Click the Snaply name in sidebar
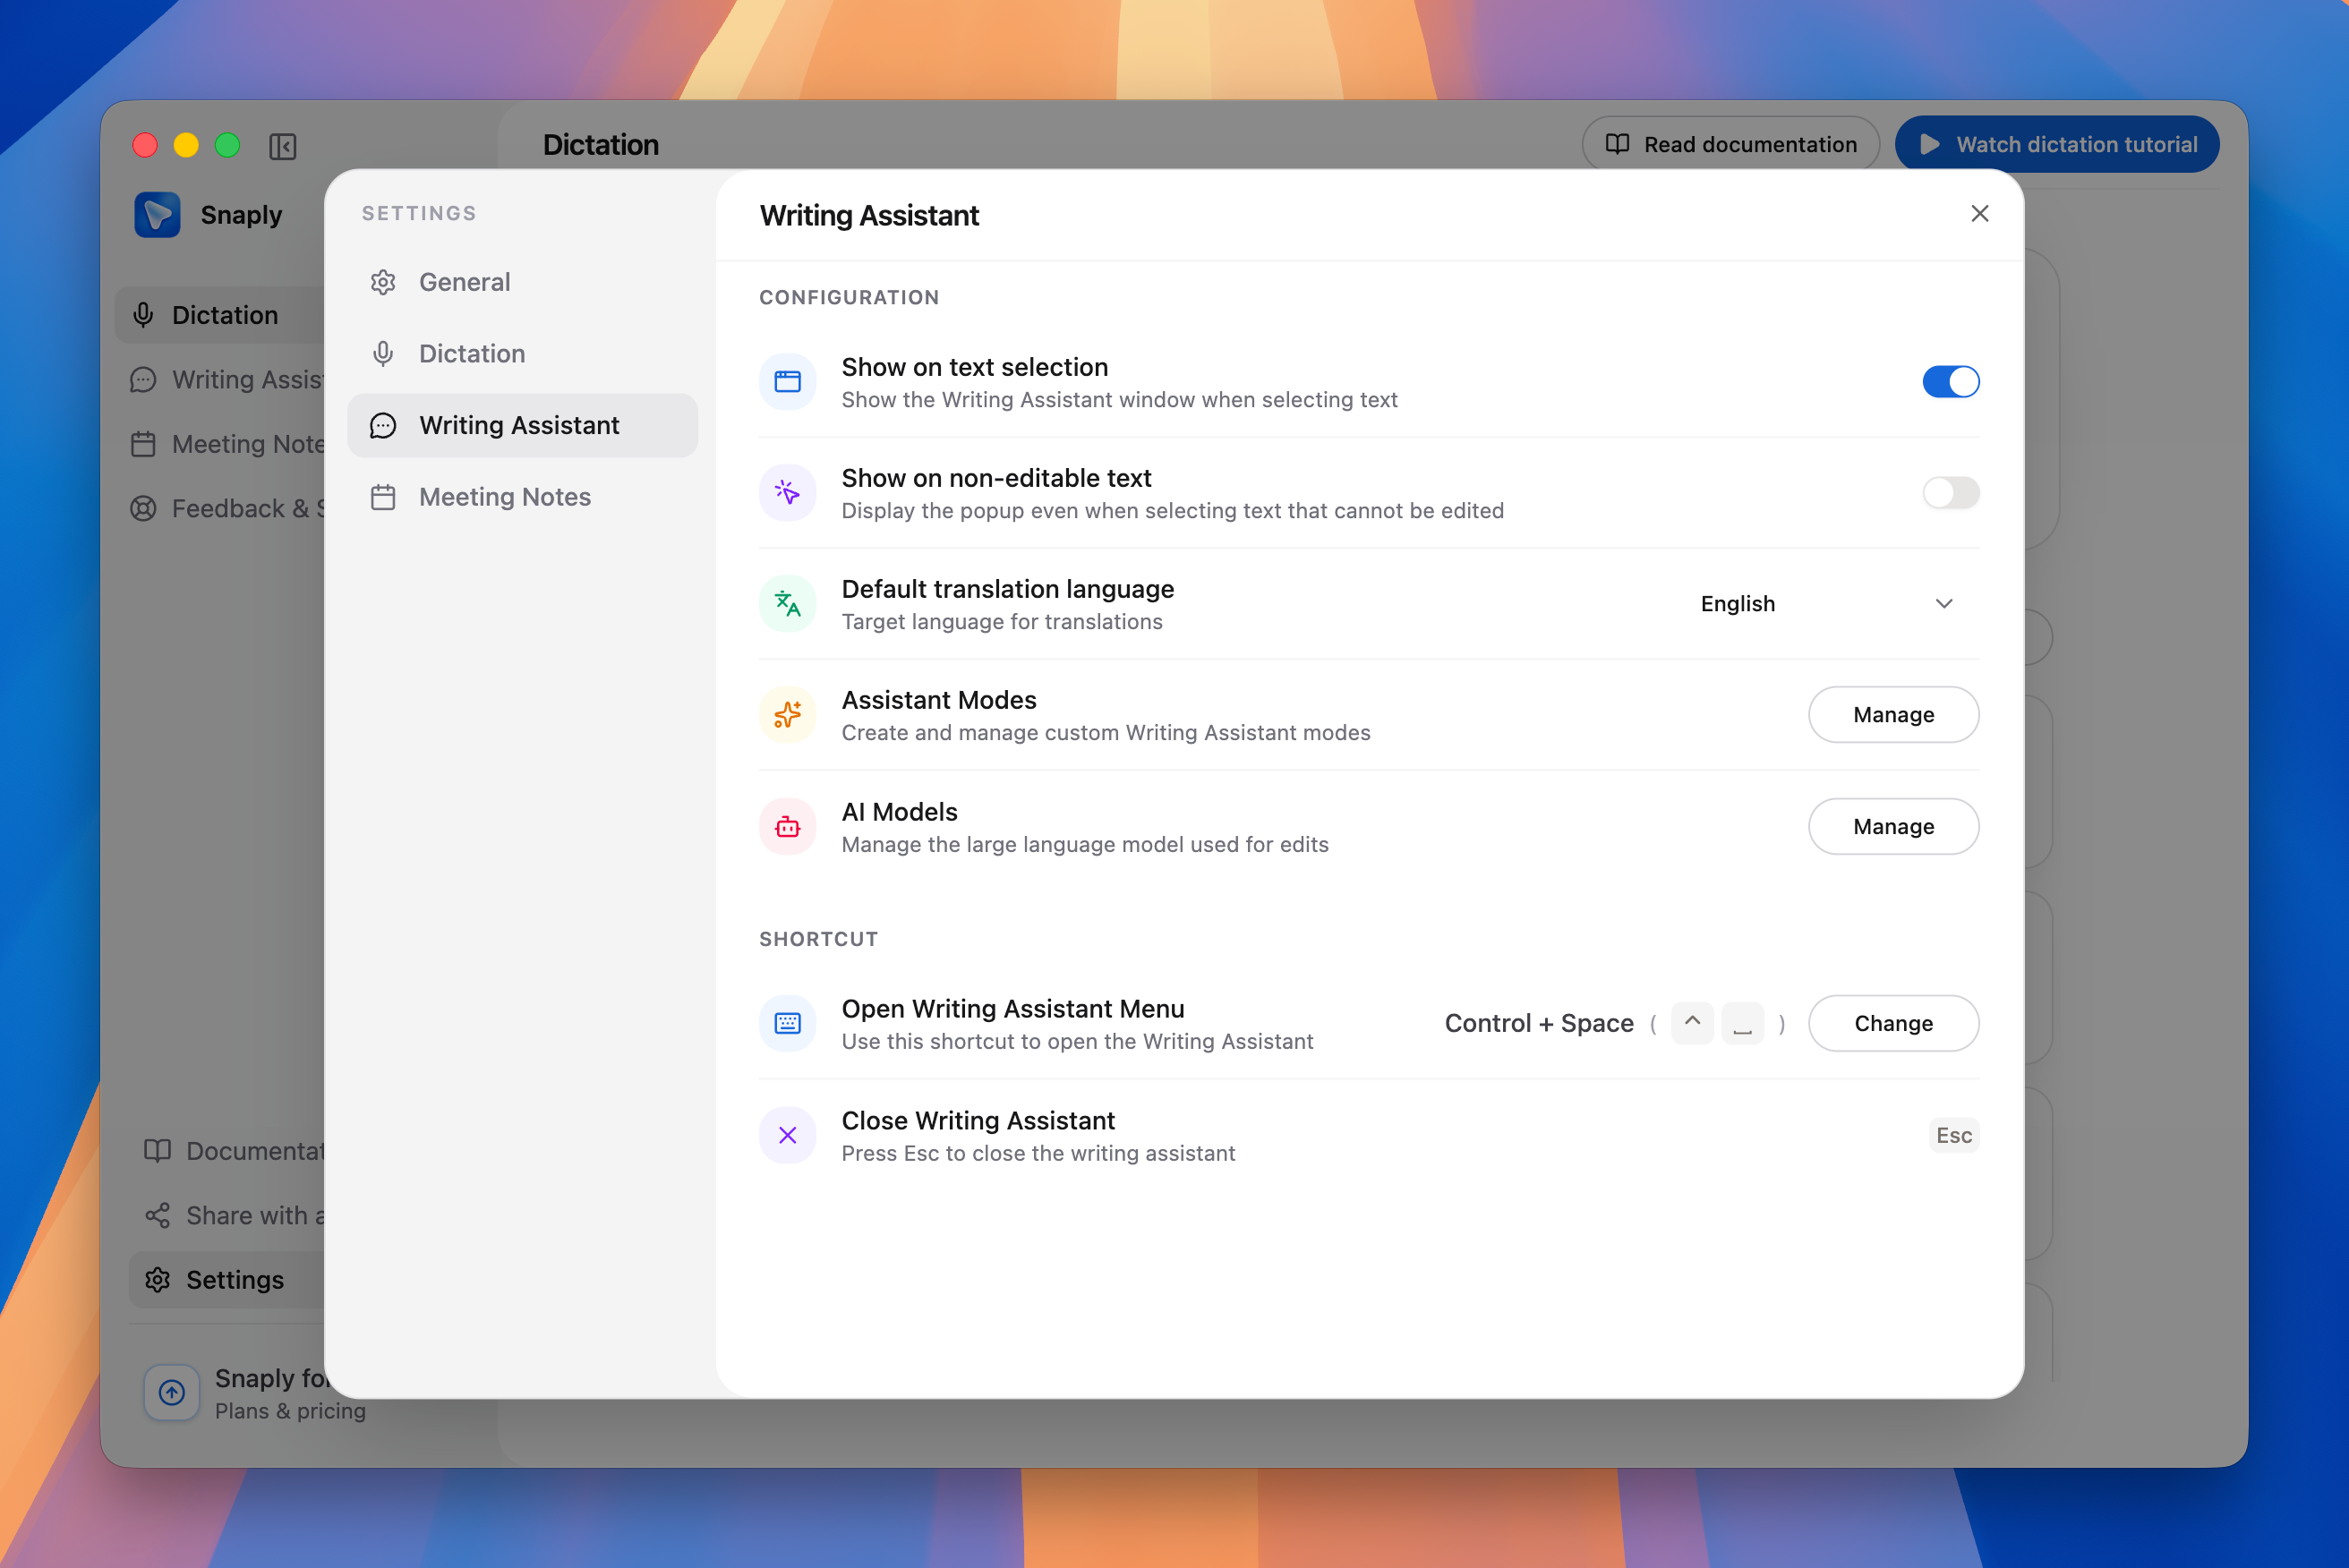The image size is (2349, 1568). (x=241, y=215)
